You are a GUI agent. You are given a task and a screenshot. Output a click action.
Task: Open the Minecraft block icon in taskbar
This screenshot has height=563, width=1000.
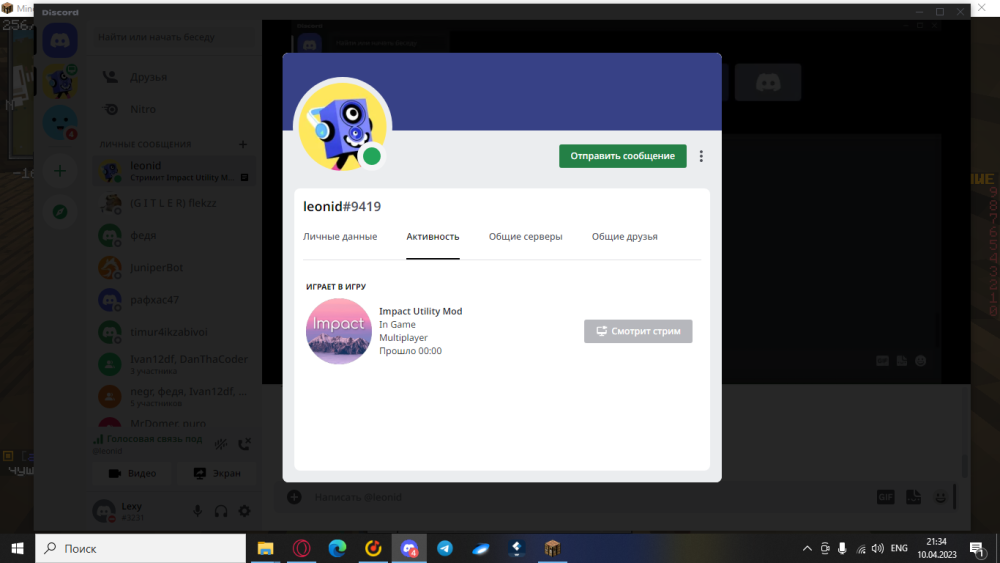[552, 548]
